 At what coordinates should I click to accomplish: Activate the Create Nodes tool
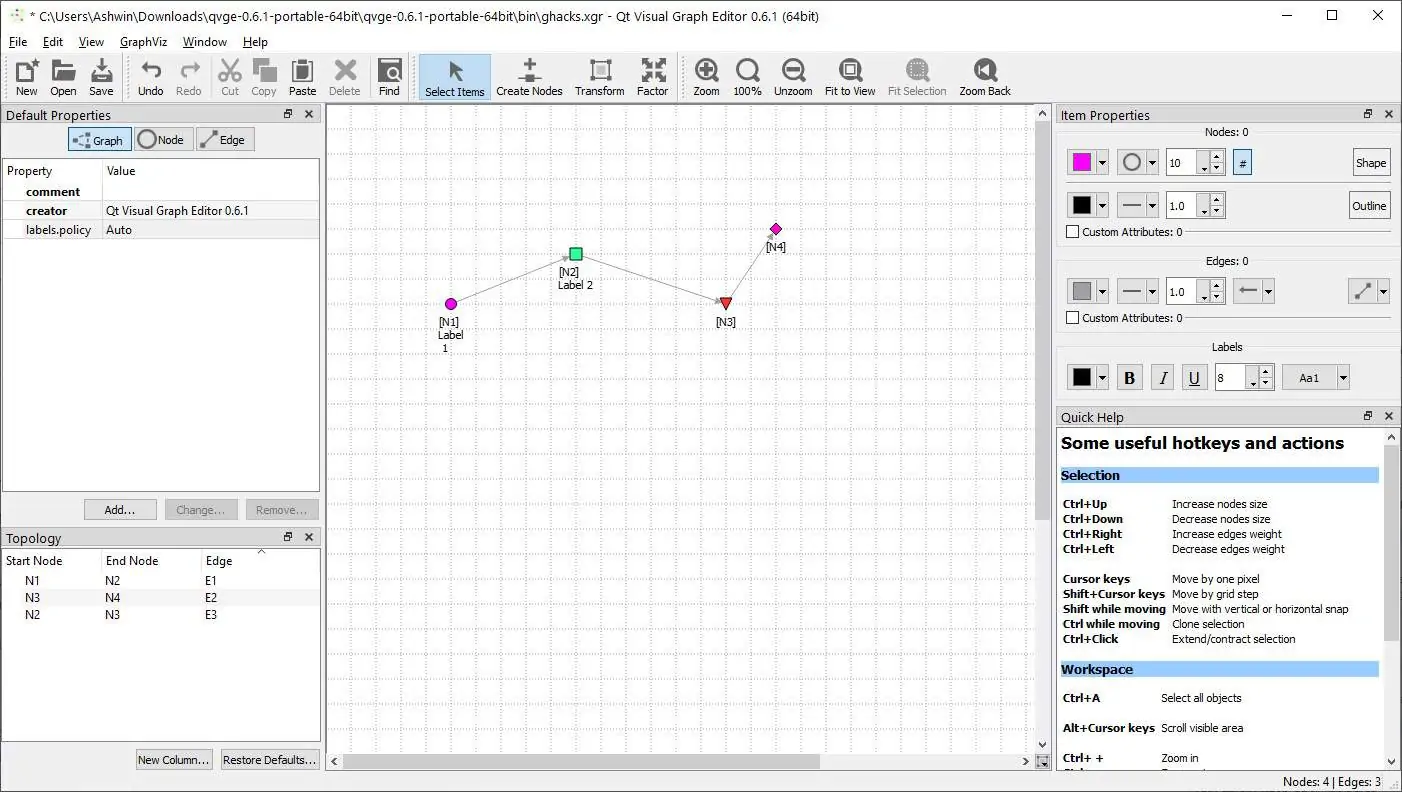[x=529, y=77]
